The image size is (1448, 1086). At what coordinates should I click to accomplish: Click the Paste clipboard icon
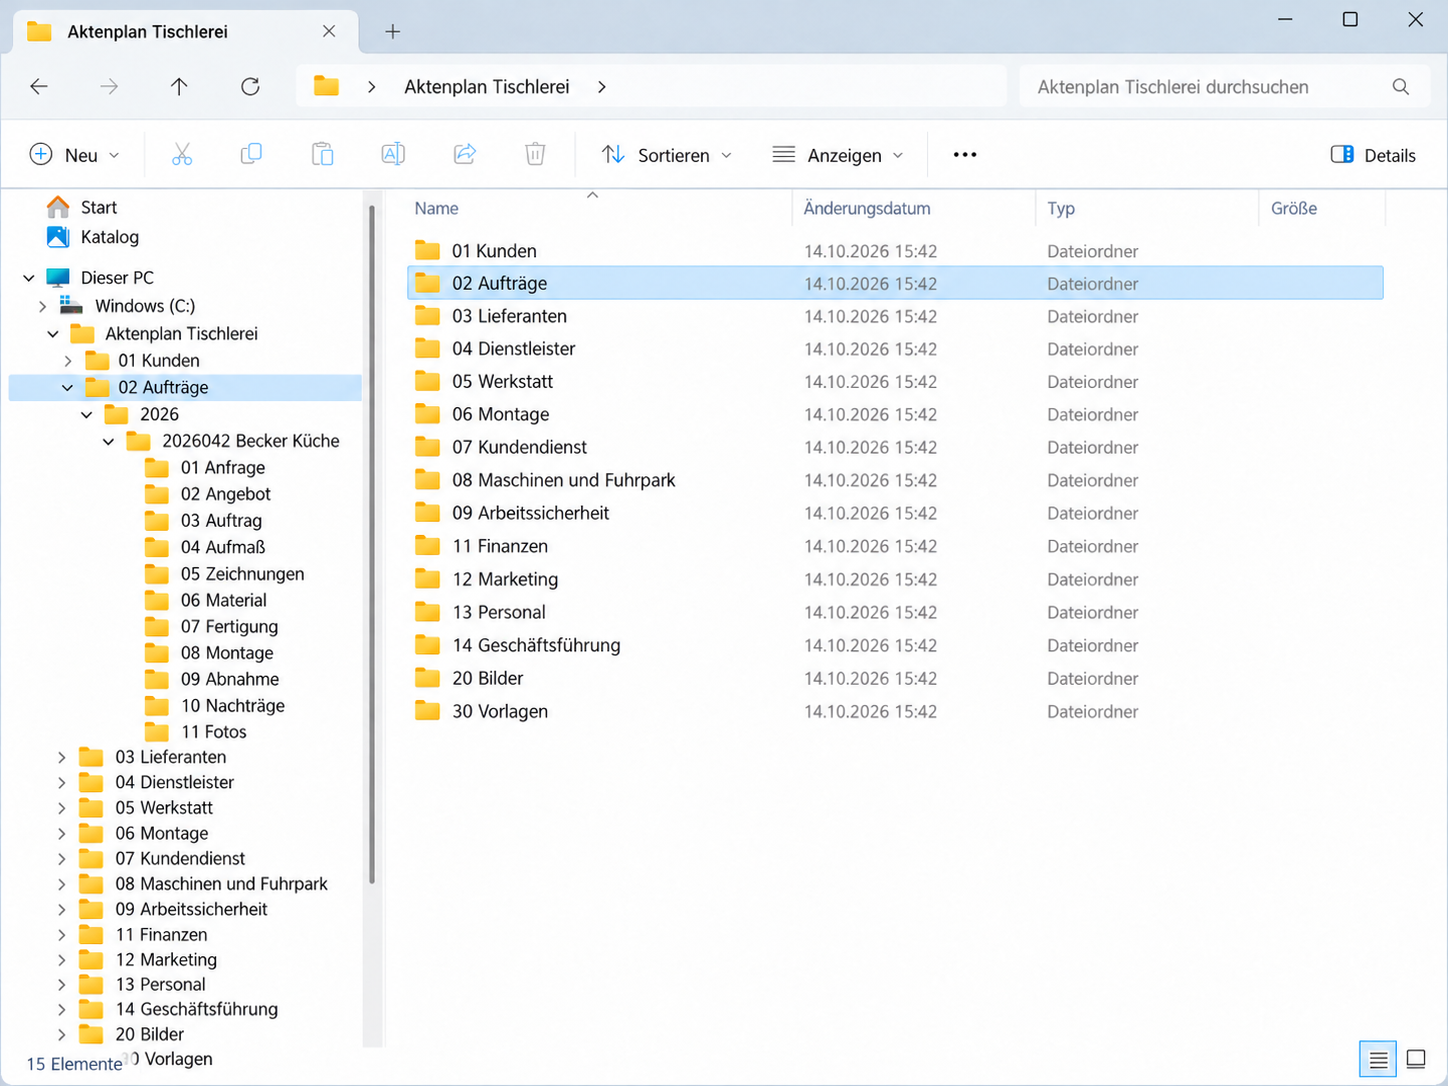(322, 154)
